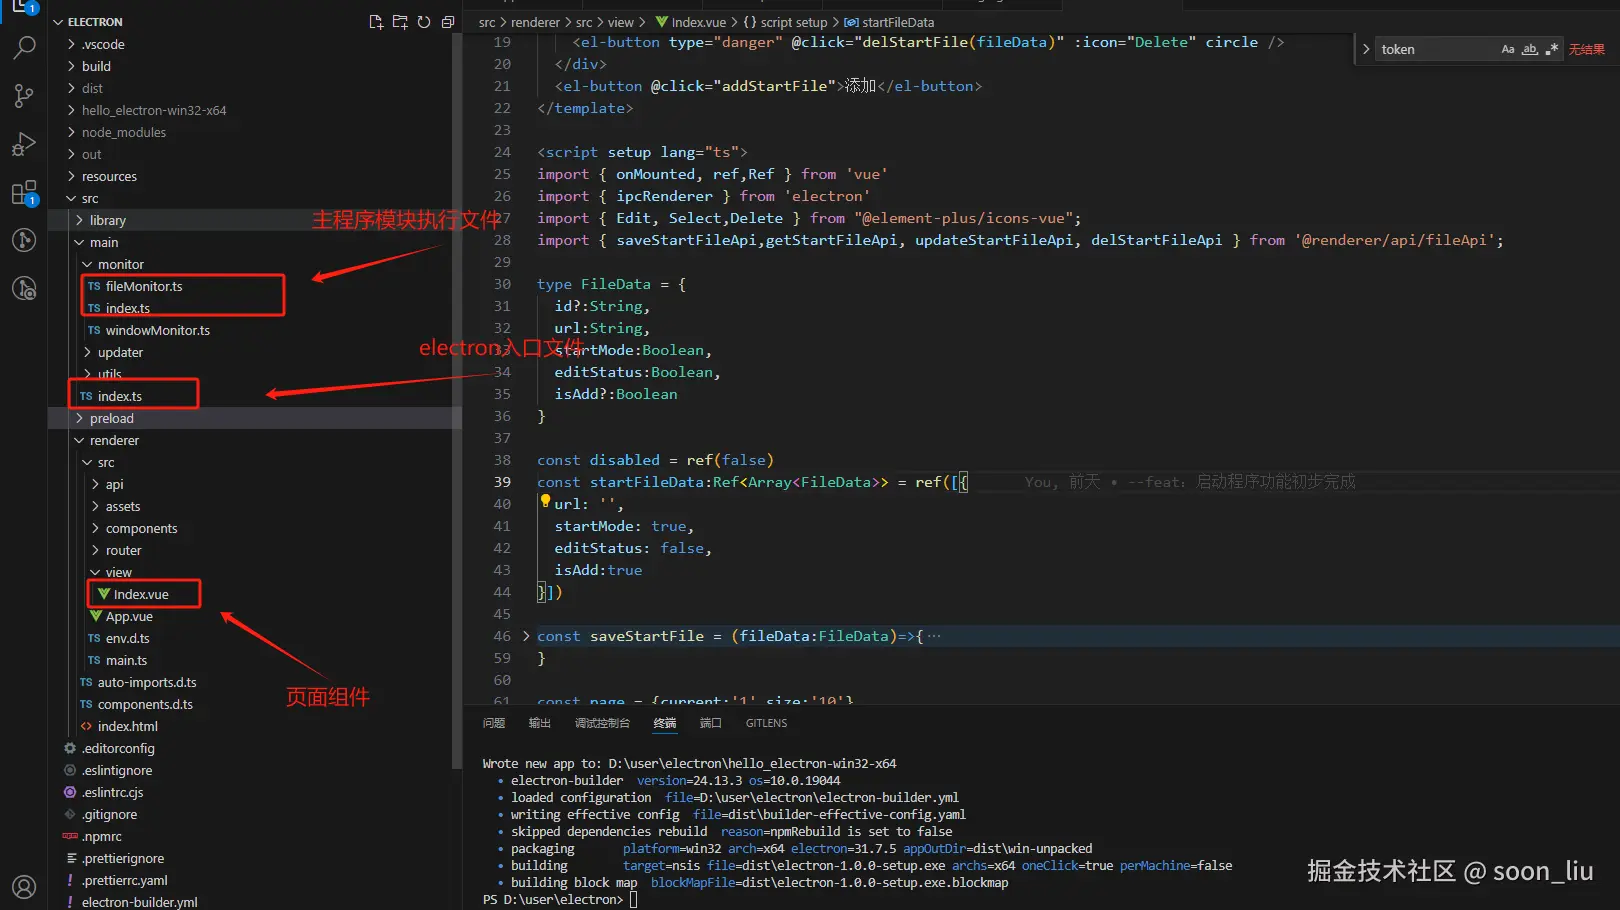Switch to the GITLENS panel tab
The height and width of the screenshot is (910, 1620).
coord(766,723)
